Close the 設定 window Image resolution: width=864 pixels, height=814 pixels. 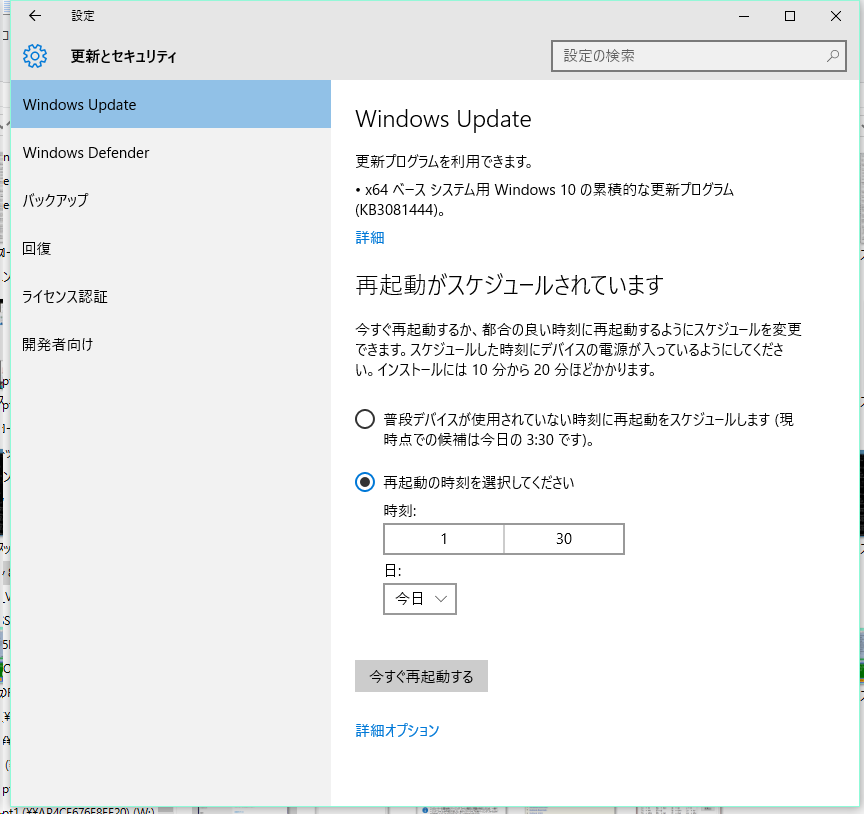[x=835, y=16]
